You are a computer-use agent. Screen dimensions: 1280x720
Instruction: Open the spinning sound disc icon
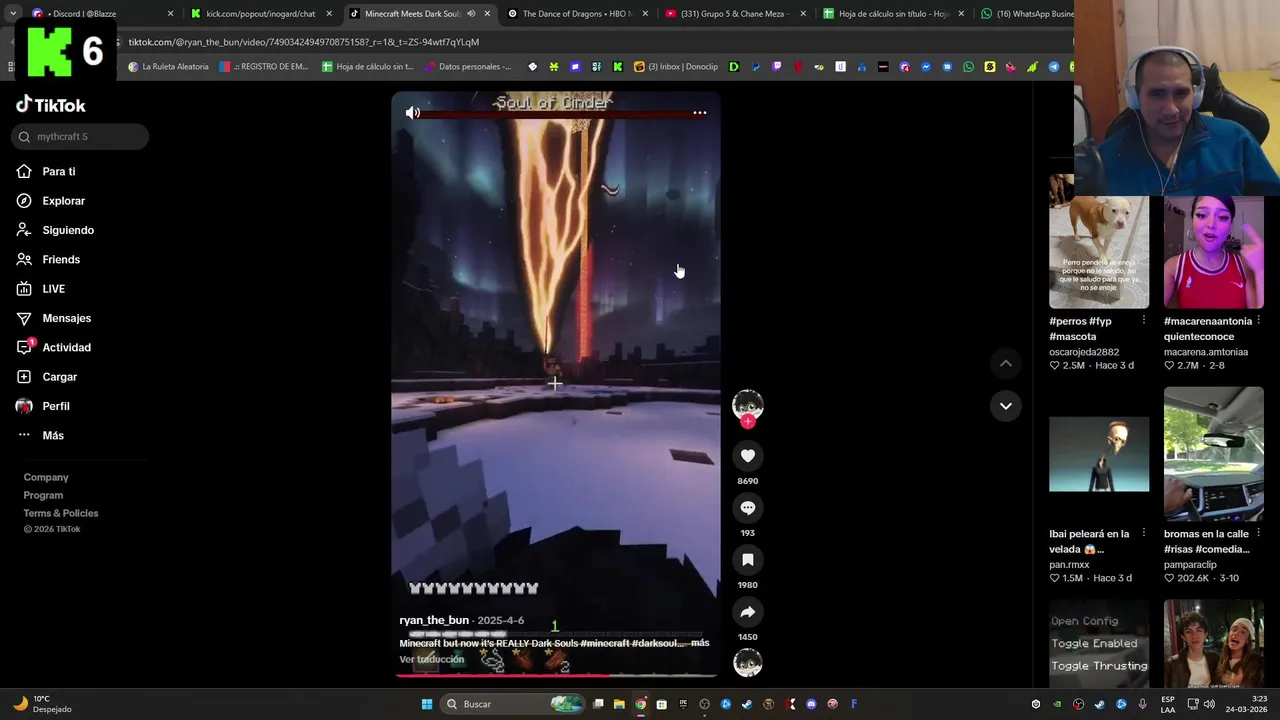point(747,663)
